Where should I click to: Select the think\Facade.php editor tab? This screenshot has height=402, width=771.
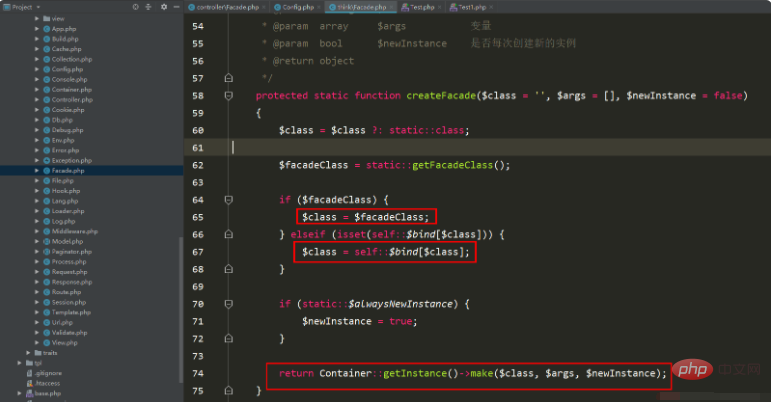pyautogui.click(x=361, y=7)
